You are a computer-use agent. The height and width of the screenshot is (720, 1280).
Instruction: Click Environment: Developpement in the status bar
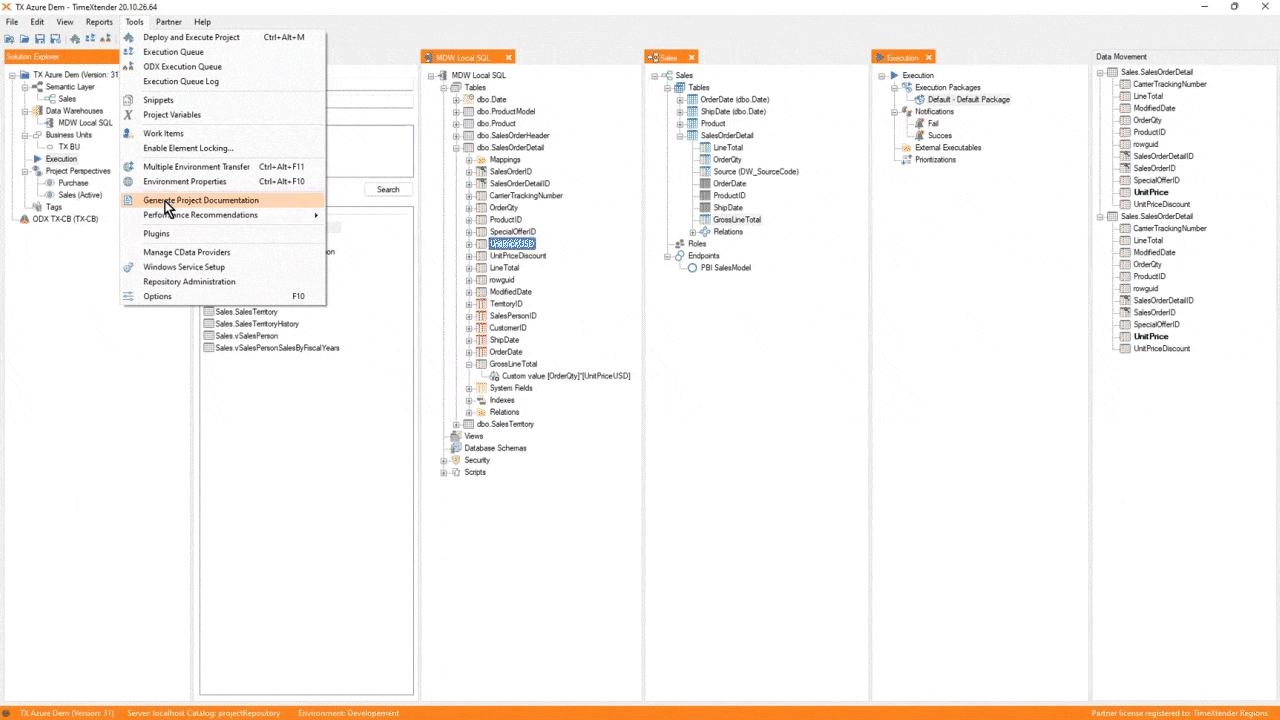(348, 713)
